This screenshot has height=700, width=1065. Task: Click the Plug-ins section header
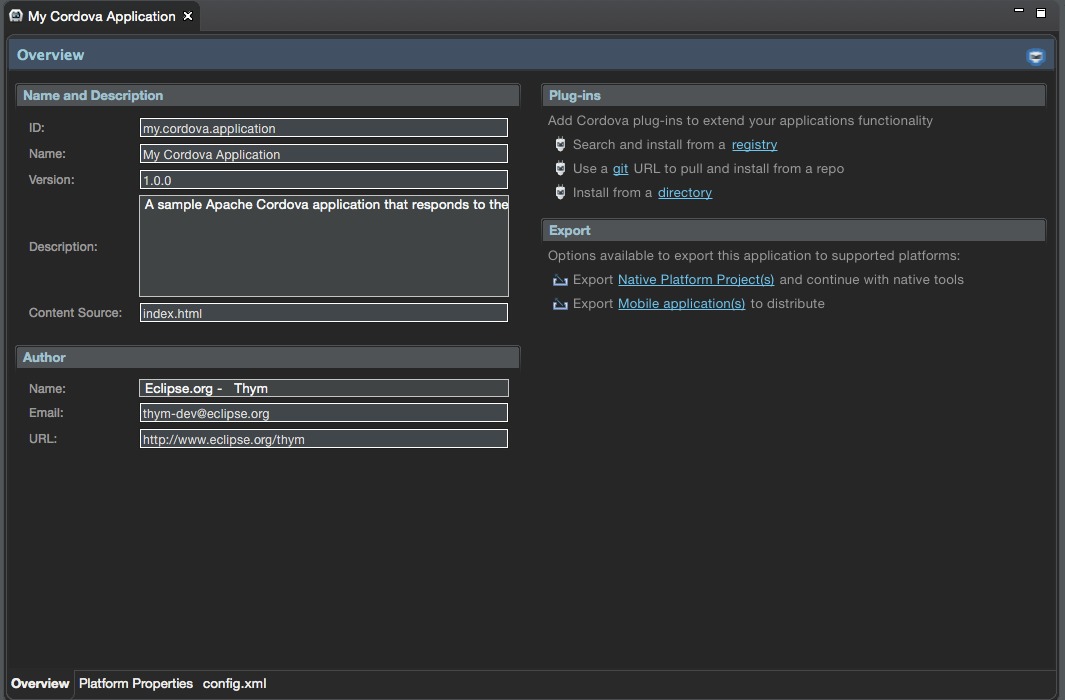pyautogui.click(x=793, y=95)
